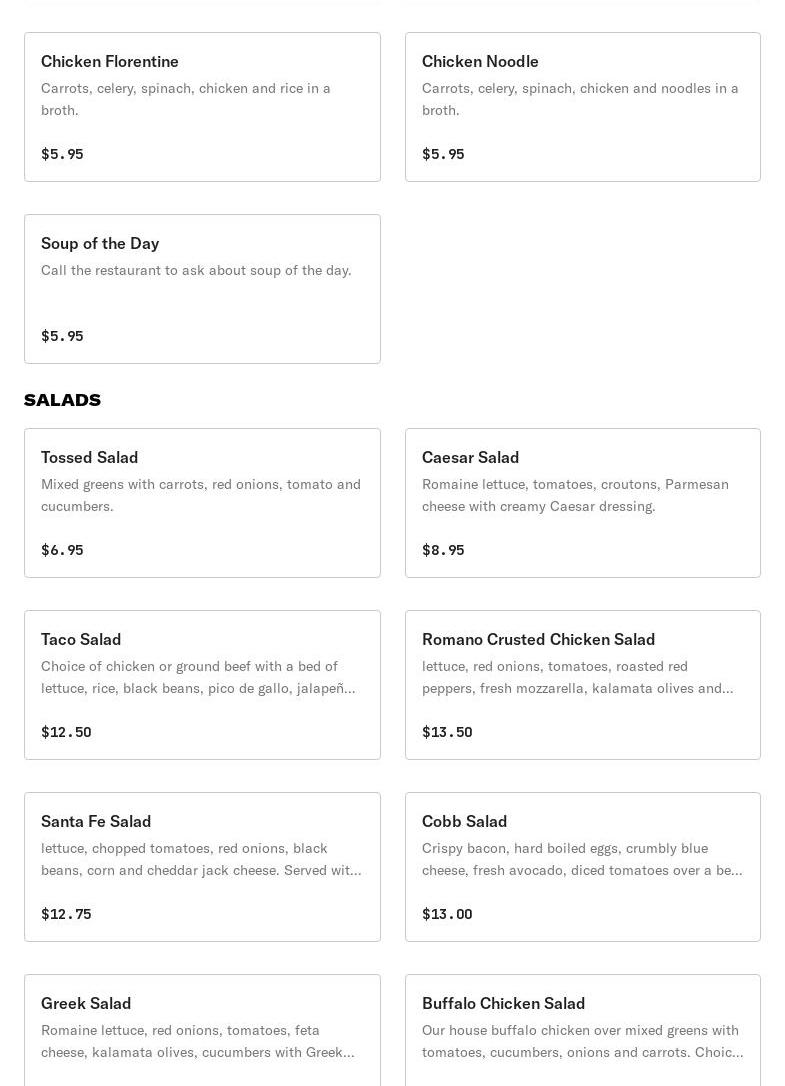Click the Cobb Salad $13.00 price
Screen dimensions: 785x1086
[x=447, y=914]
